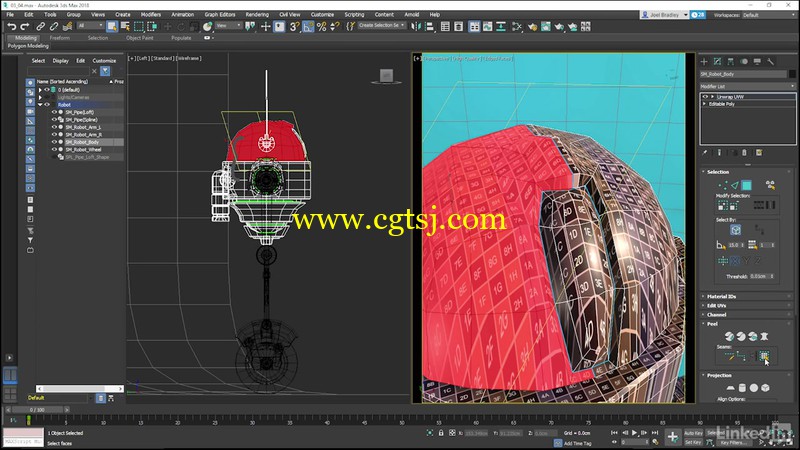Select Edge sub-object mode icon

pos(734,185)
